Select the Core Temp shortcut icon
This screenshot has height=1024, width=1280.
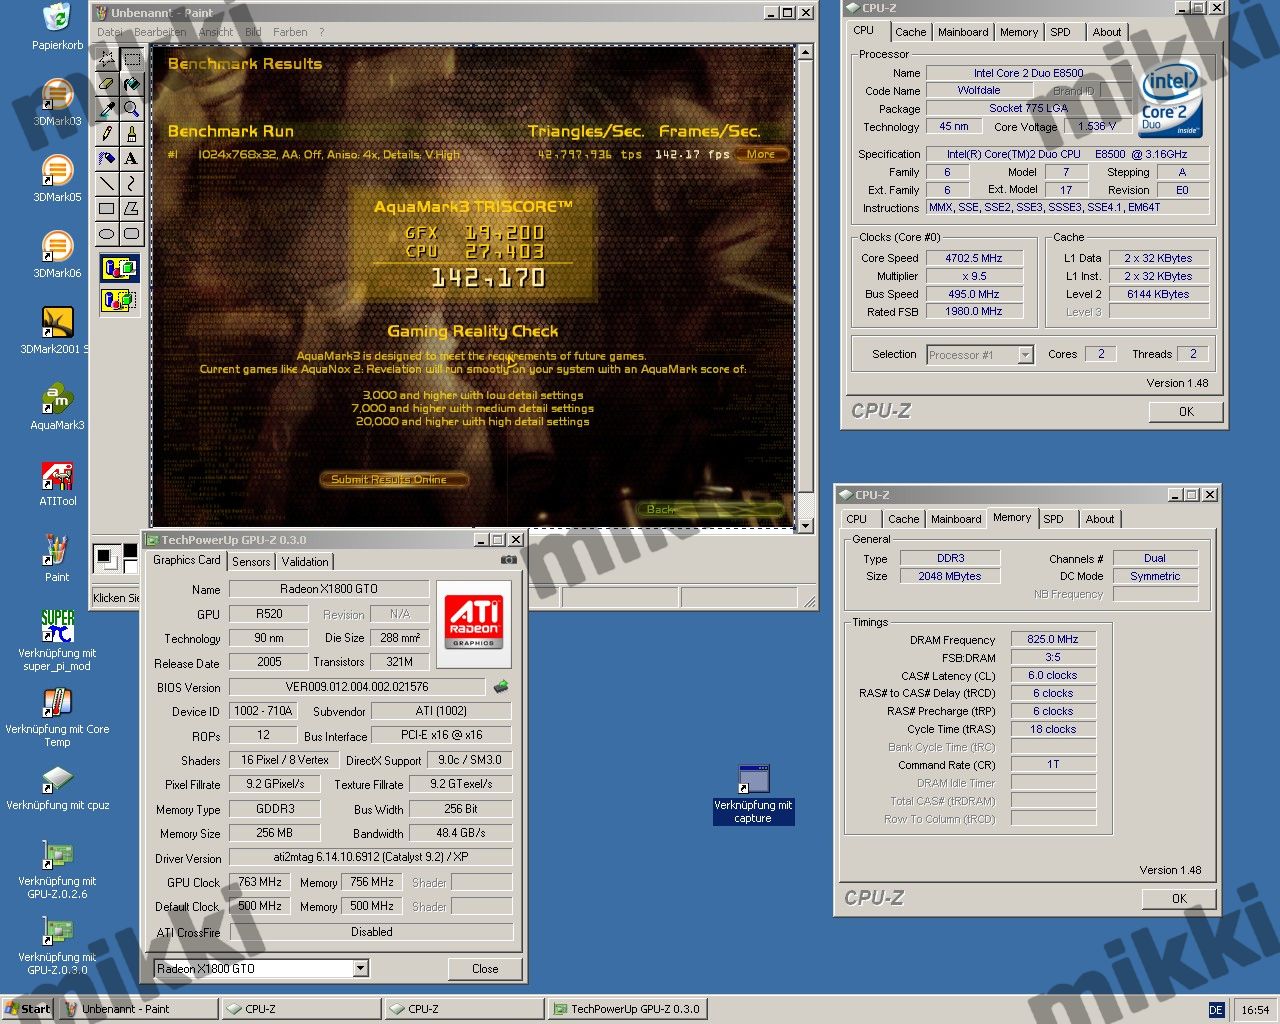coord(57,717)
